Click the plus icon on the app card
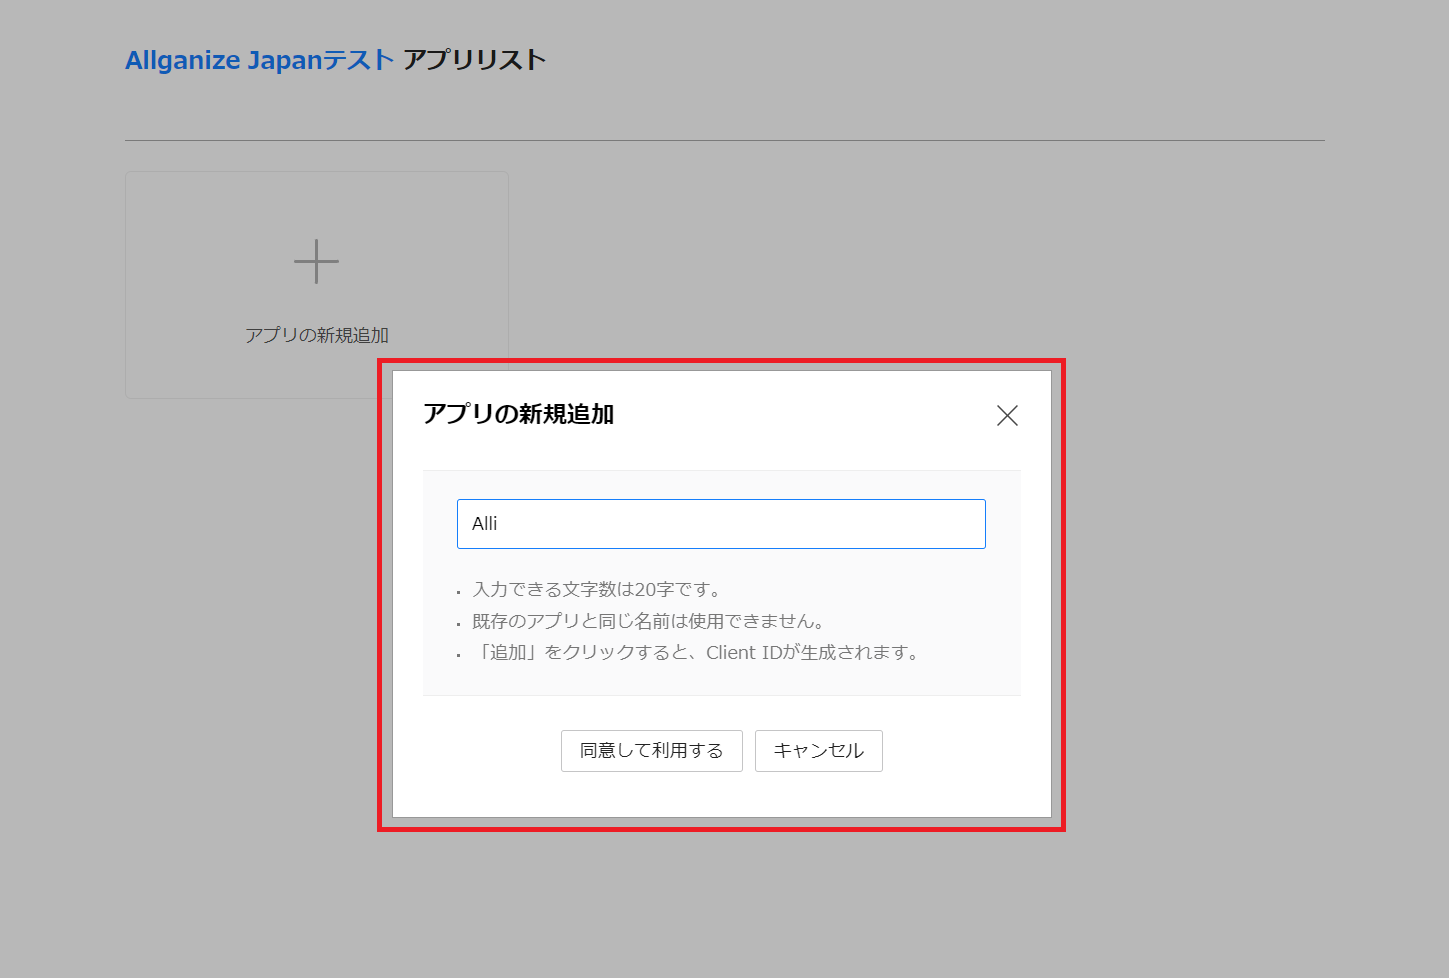 (316, 262)
